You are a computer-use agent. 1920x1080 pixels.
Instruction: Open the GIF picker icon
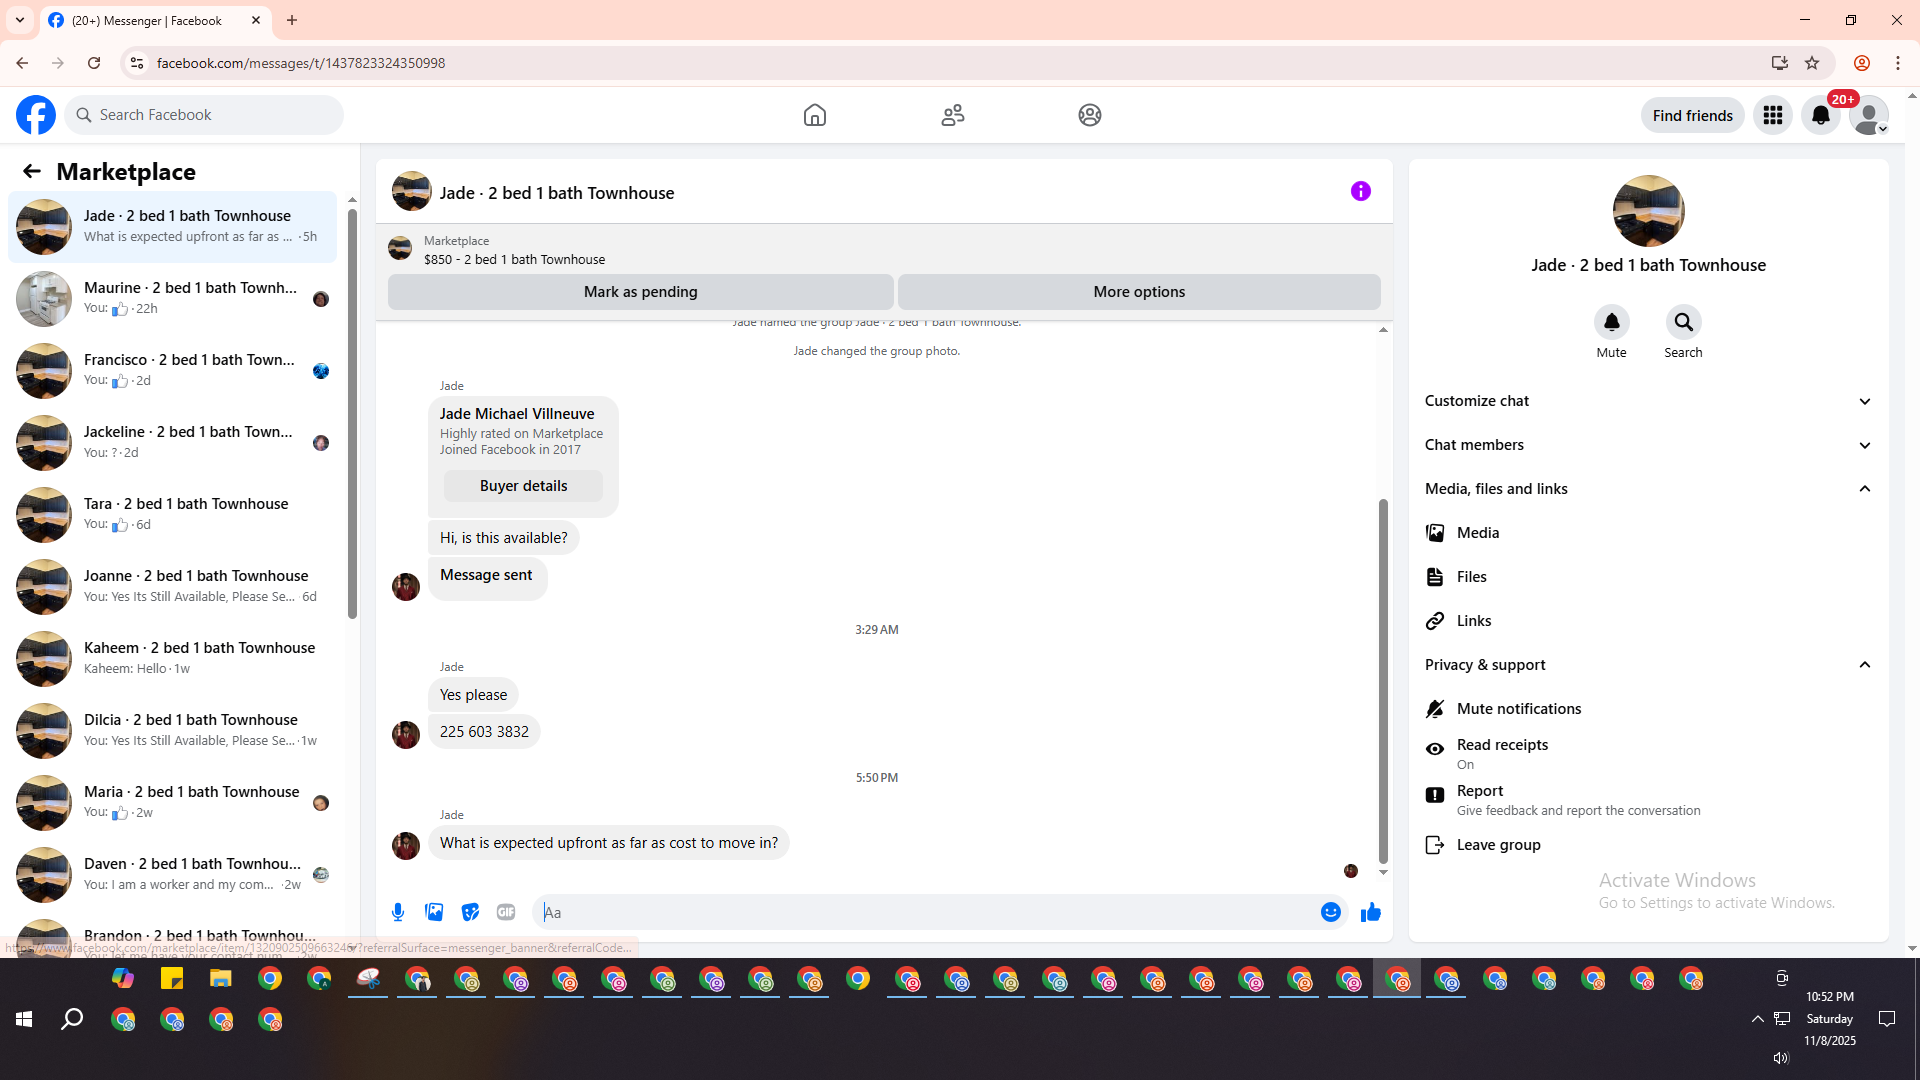(x=506, y=912)
